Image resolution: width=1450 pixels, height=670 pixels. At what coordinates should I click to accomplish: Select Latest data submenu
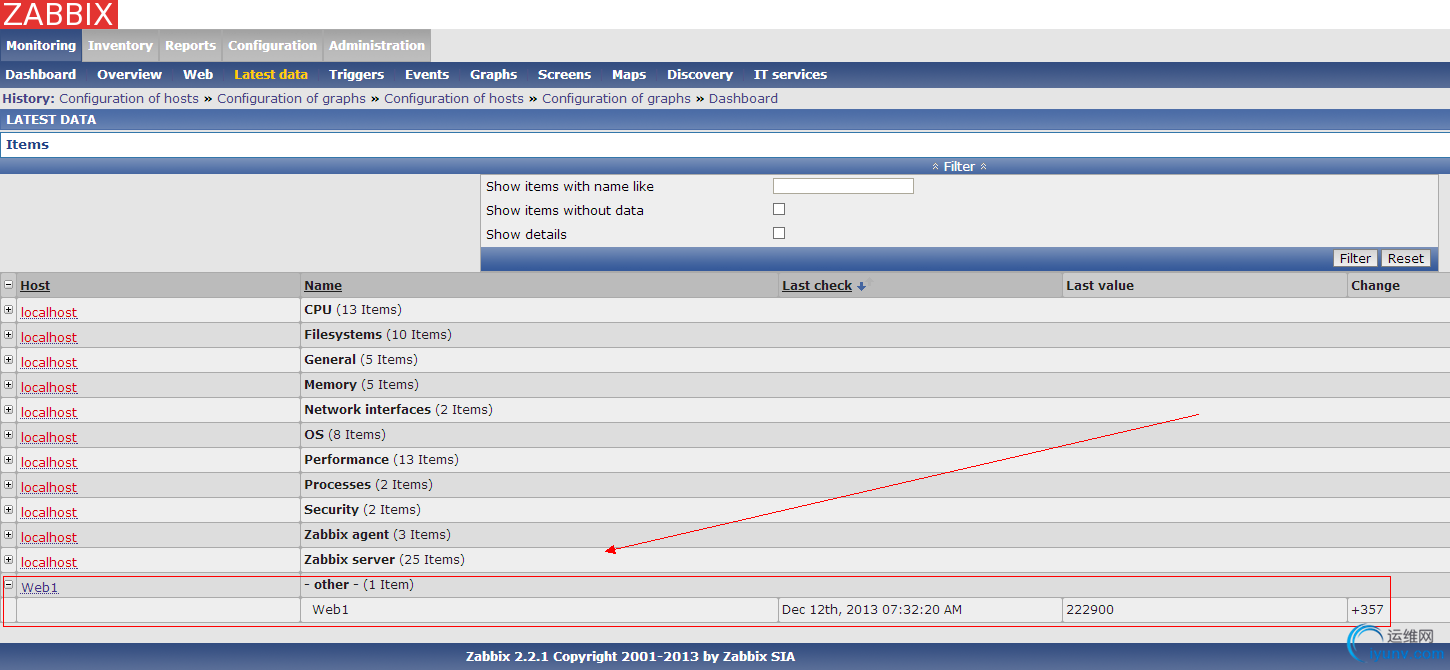(271, 75)
